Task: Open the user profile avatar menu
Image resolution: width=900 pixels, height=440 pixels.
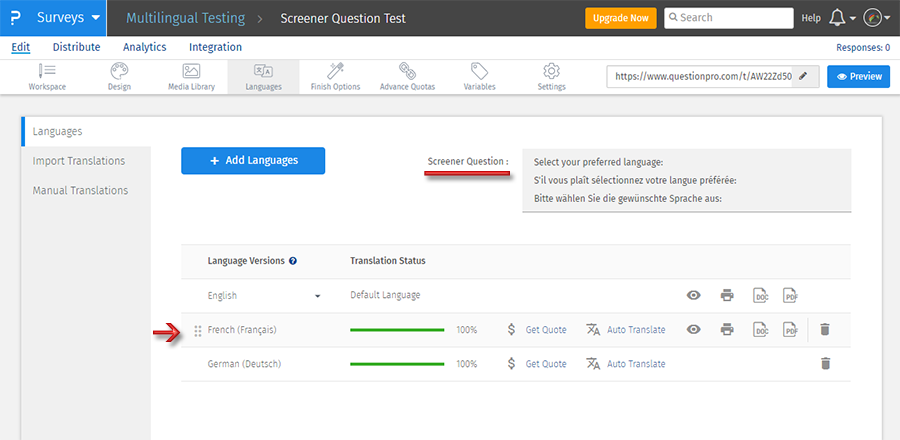Action: click(874, 18)
